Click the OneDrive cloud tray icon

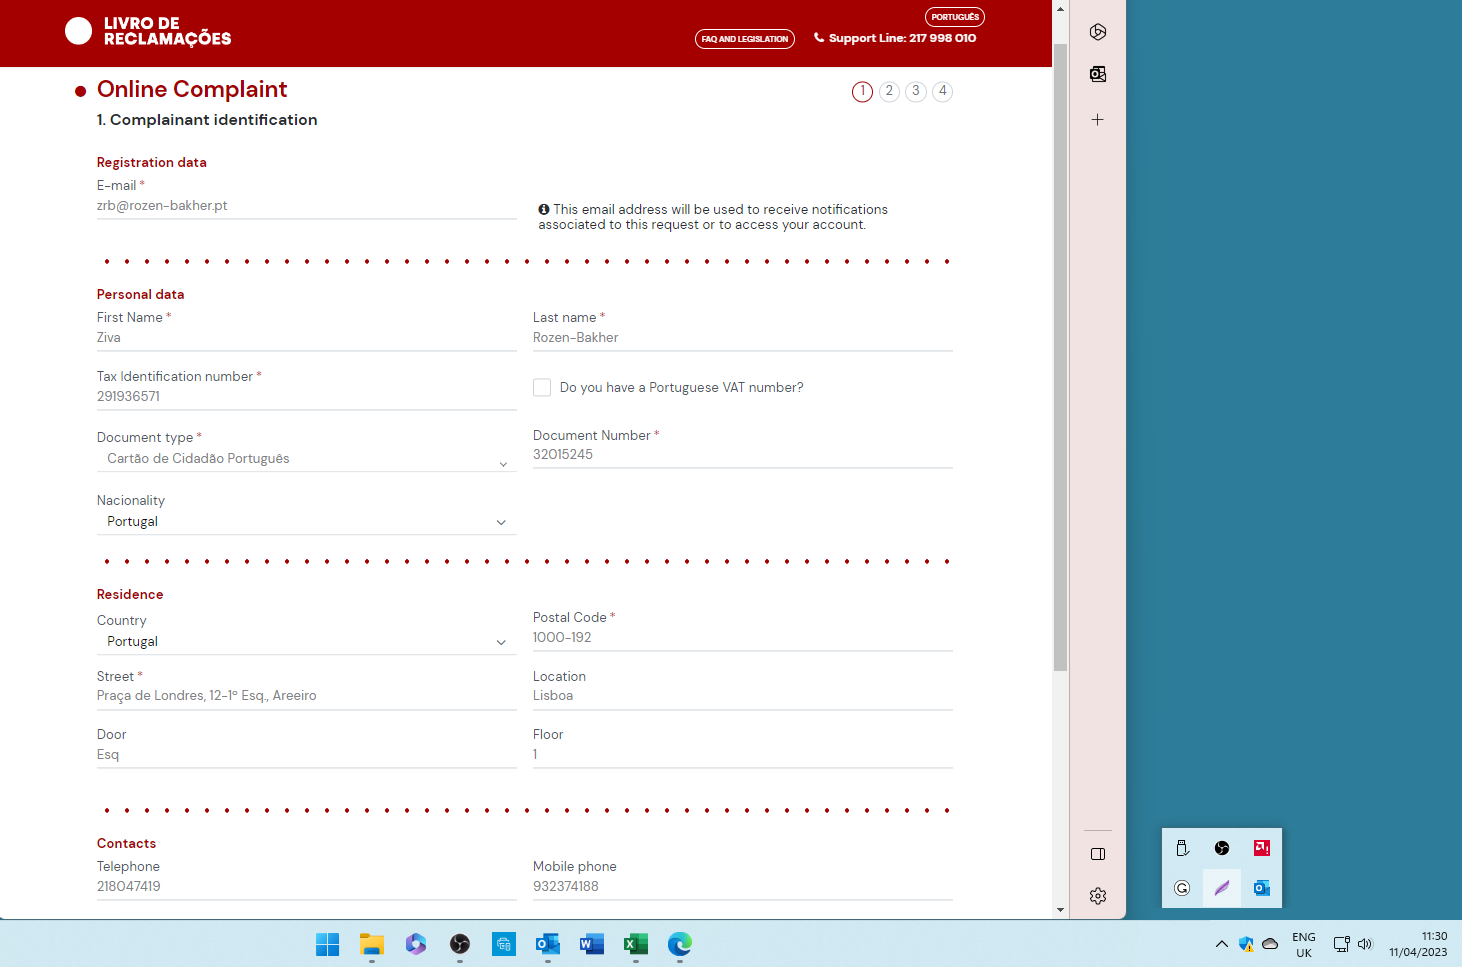tap(1270, 944)
